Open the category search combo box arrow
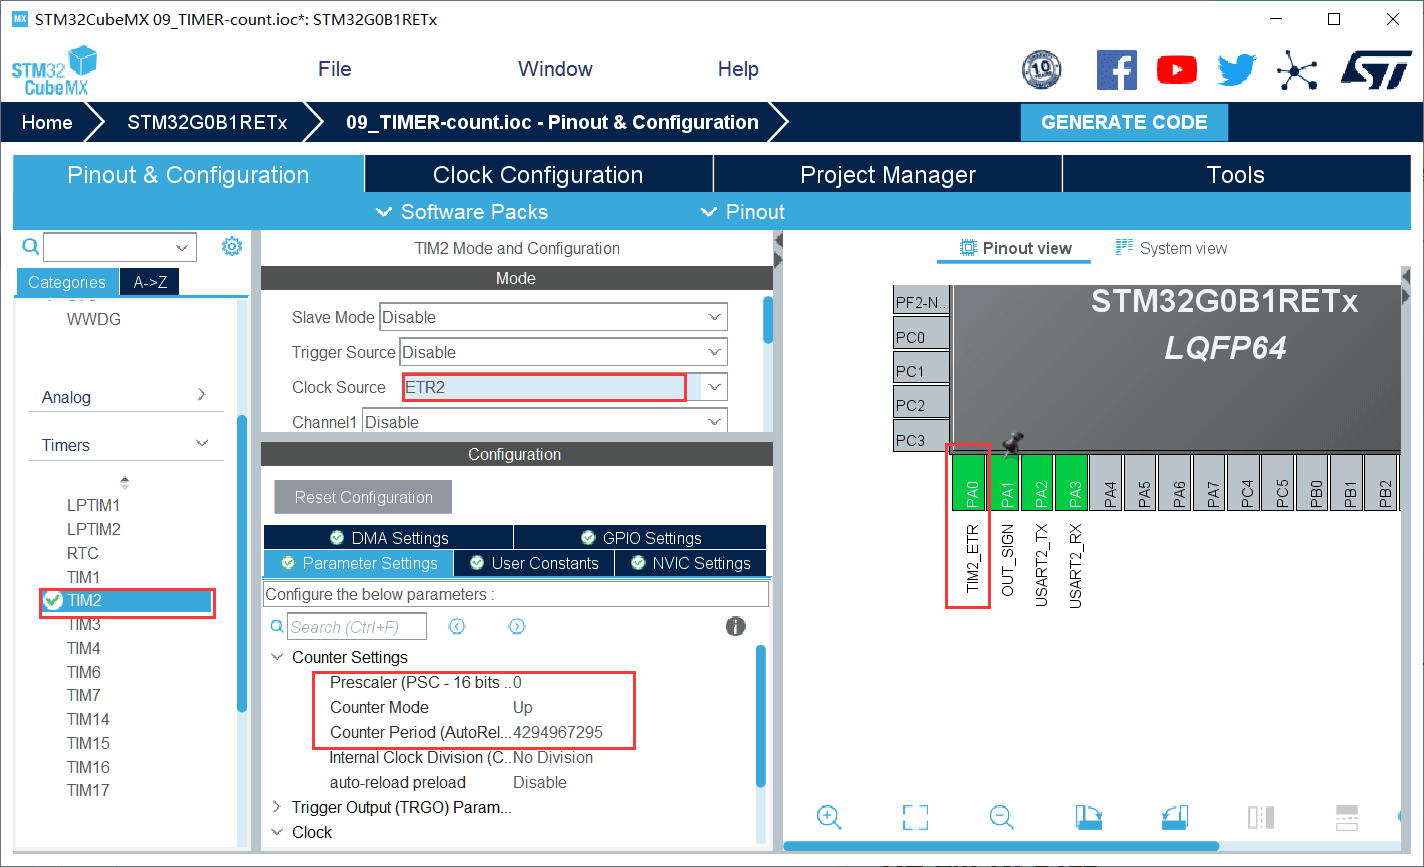Screen dimensions: 1424x867 (182, 247)
